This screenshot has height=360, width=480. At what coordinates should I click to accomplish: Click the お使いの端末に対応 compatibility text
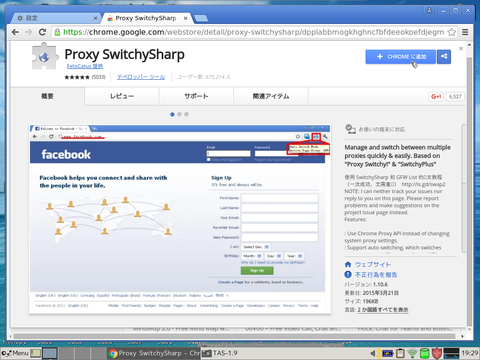(382, 129)
